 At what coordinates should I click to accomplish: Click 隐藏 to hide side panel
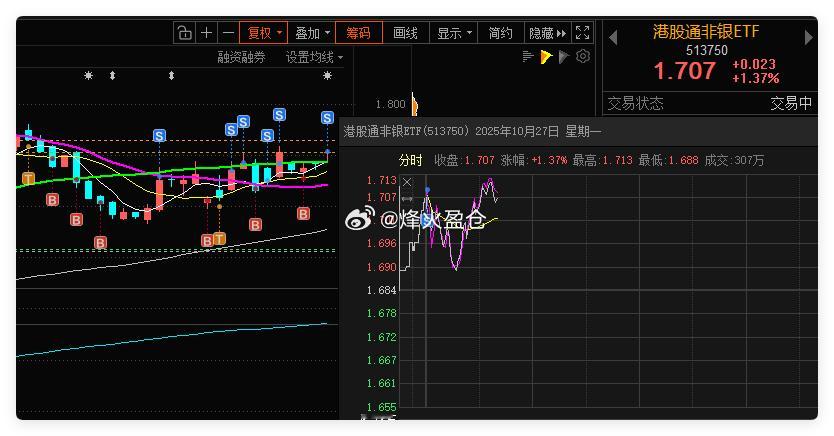click(547, 33)
